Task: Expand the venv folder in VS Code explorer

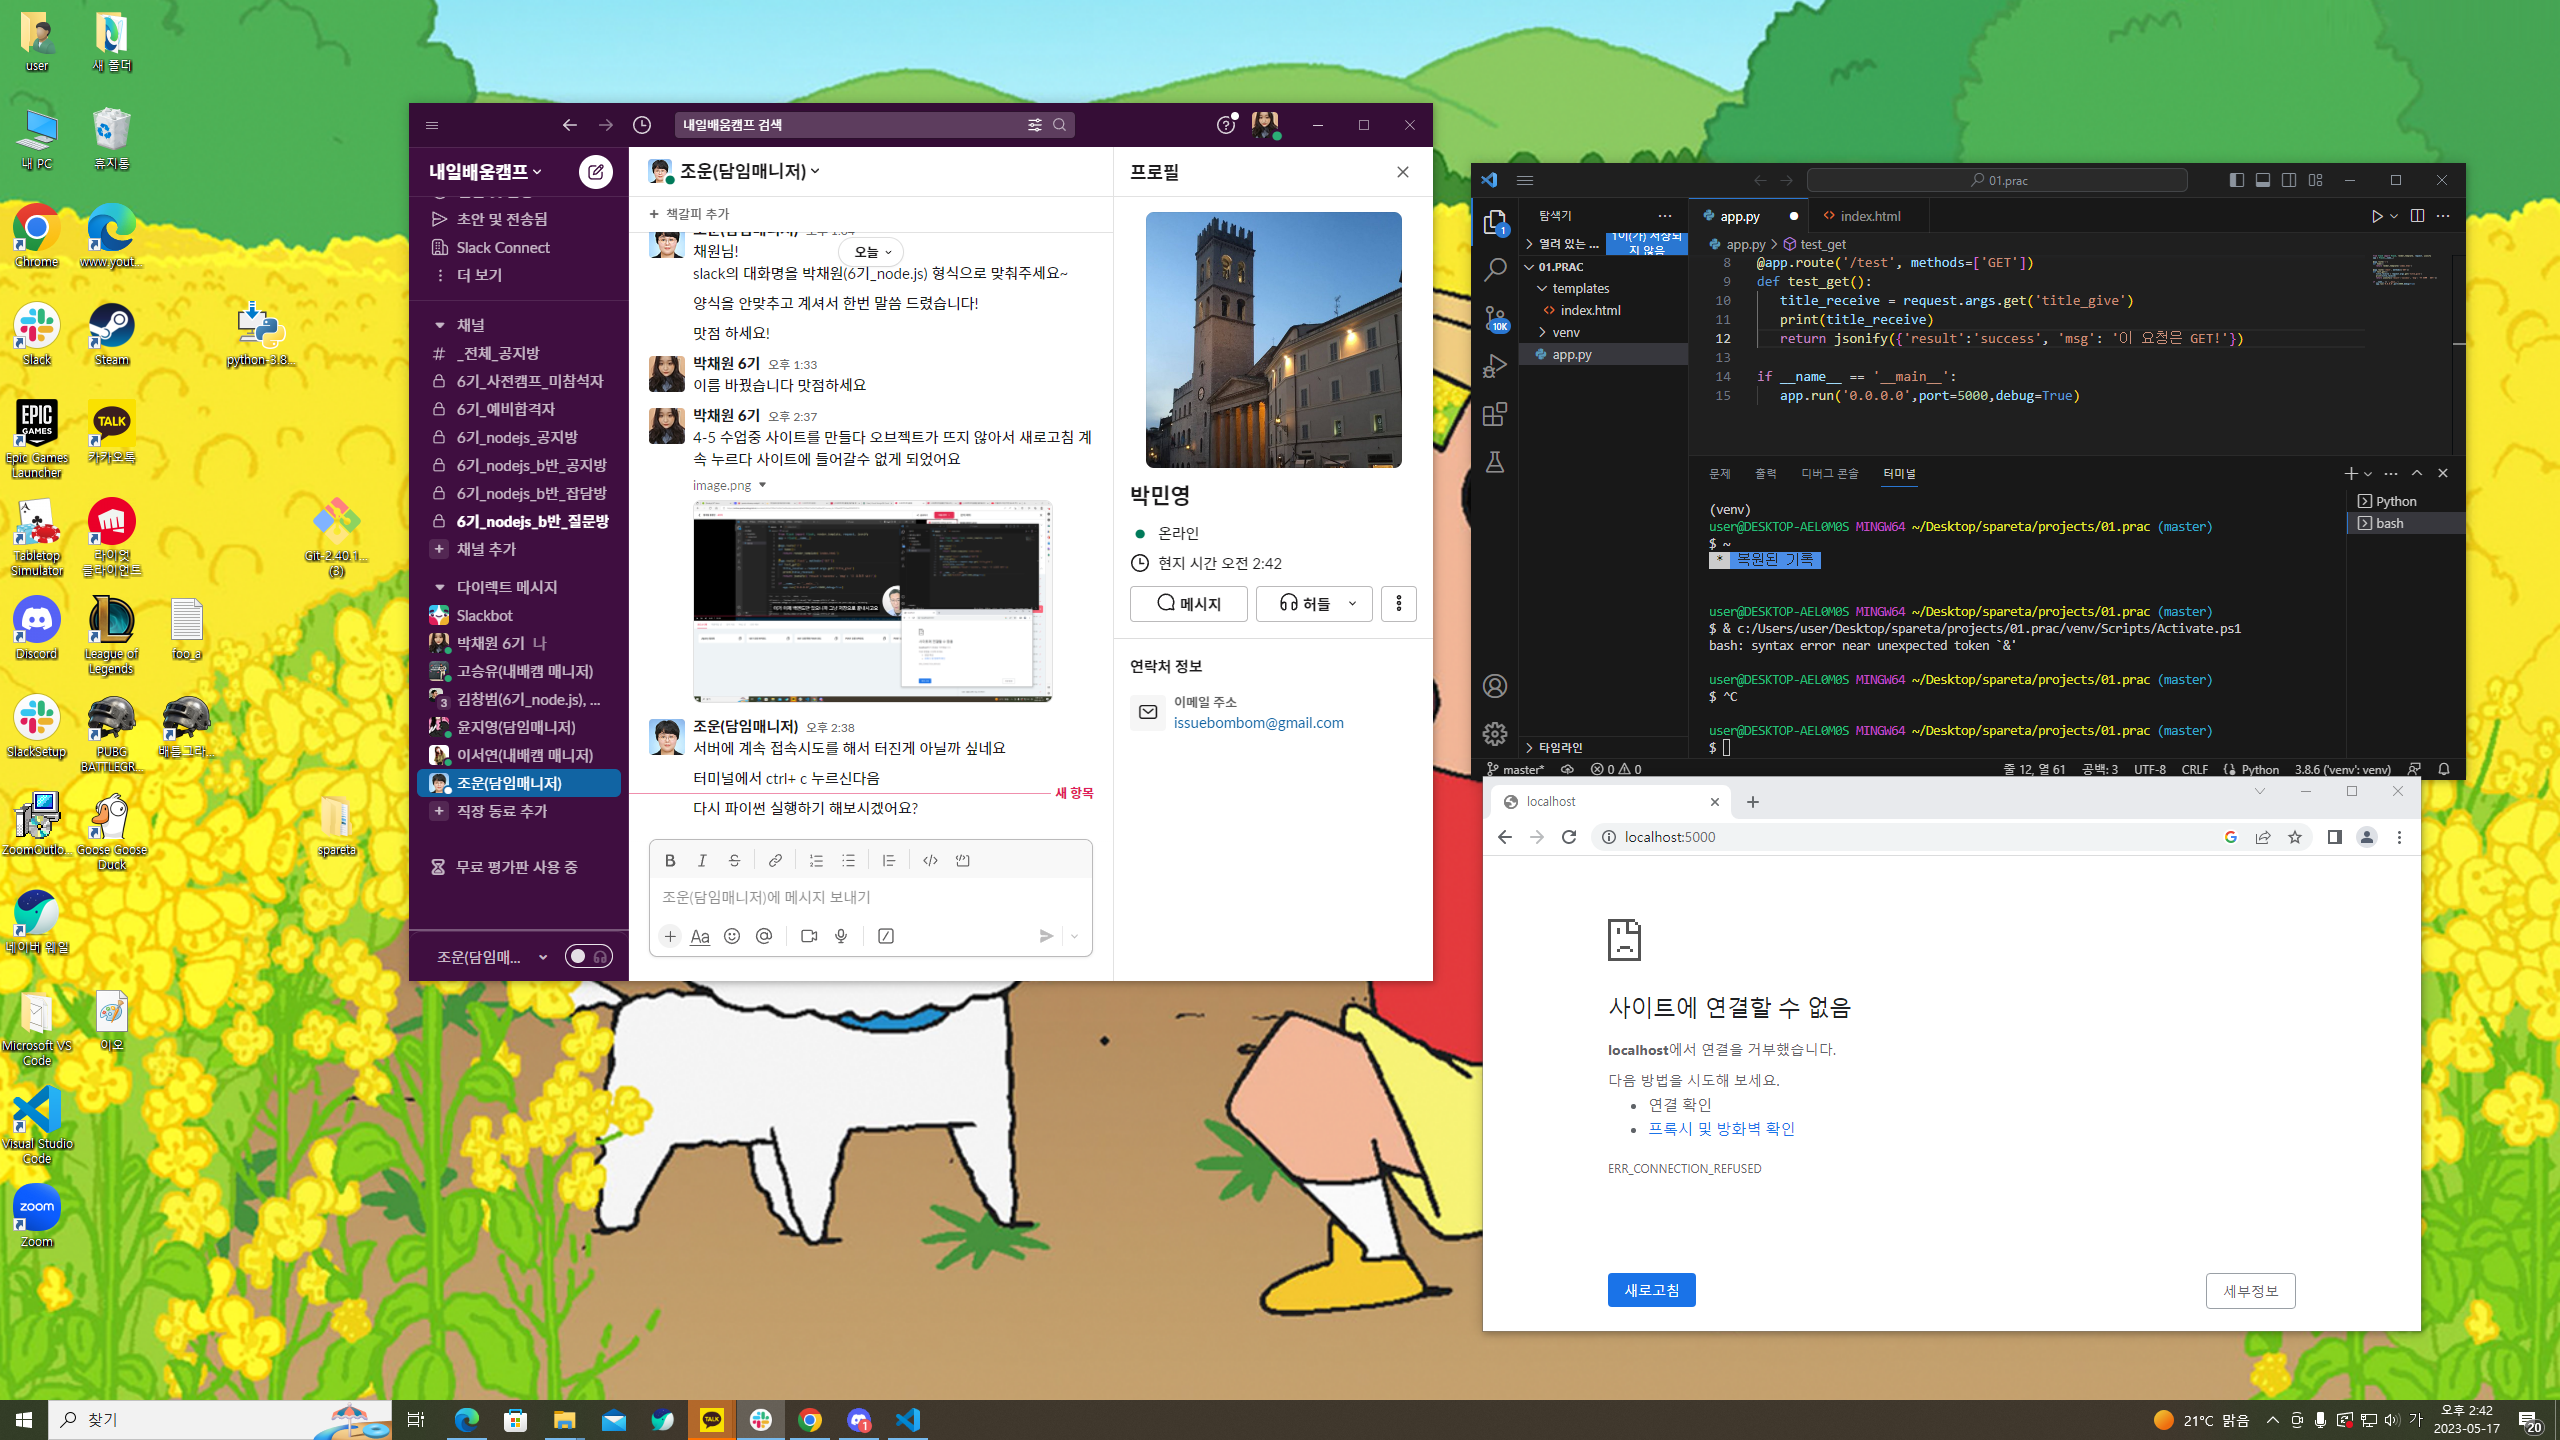Action: pyautogui.click(x=1565, y=332)
